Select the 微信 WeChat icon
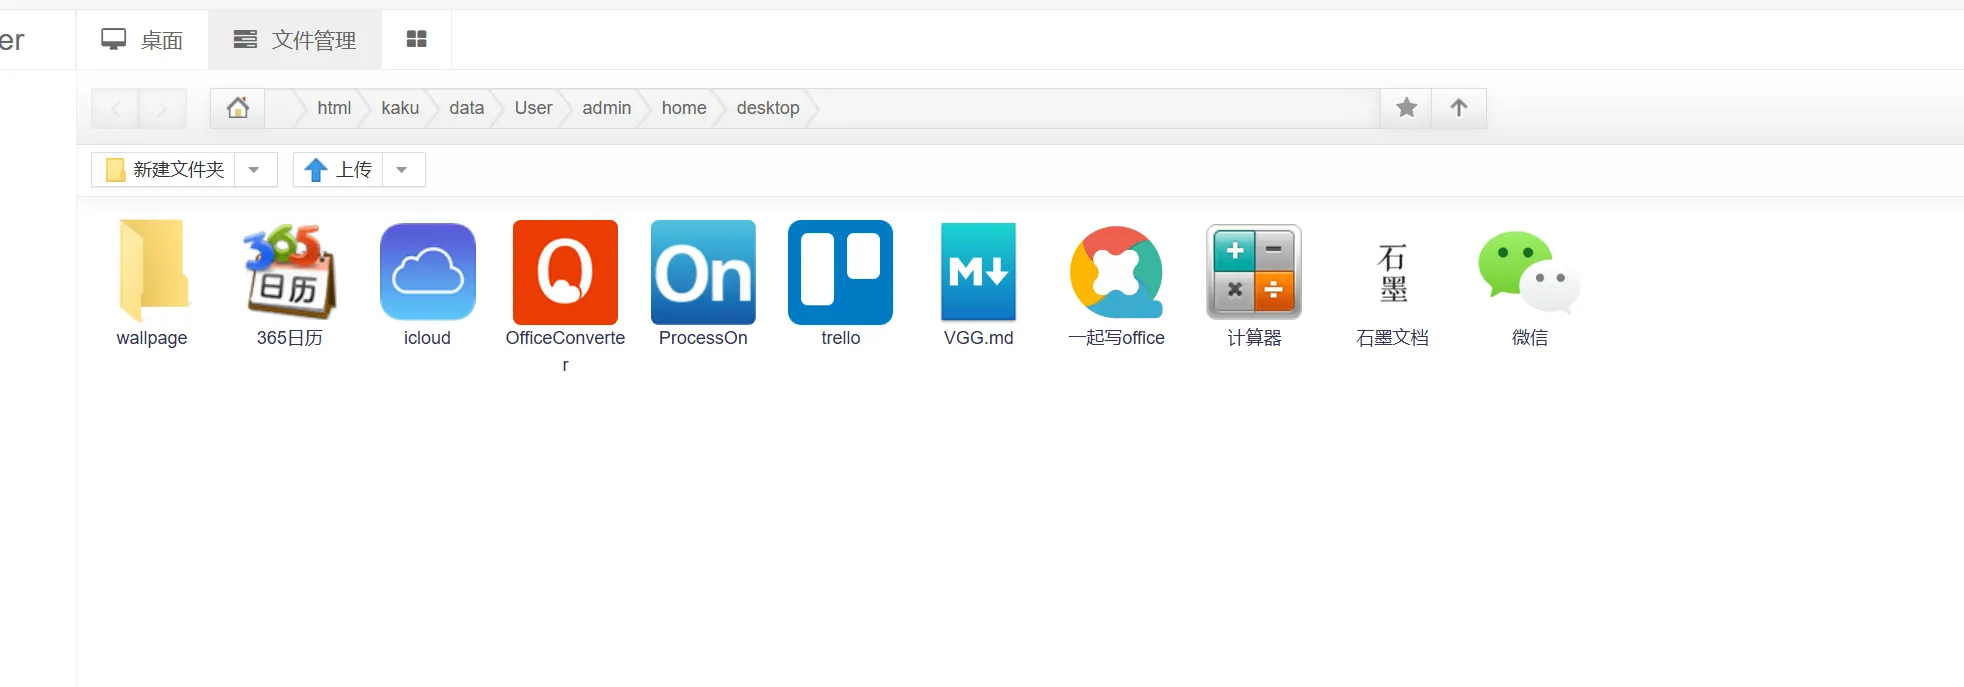The width and height of the screenshot is (1964, 687). tap(1529, 272)
